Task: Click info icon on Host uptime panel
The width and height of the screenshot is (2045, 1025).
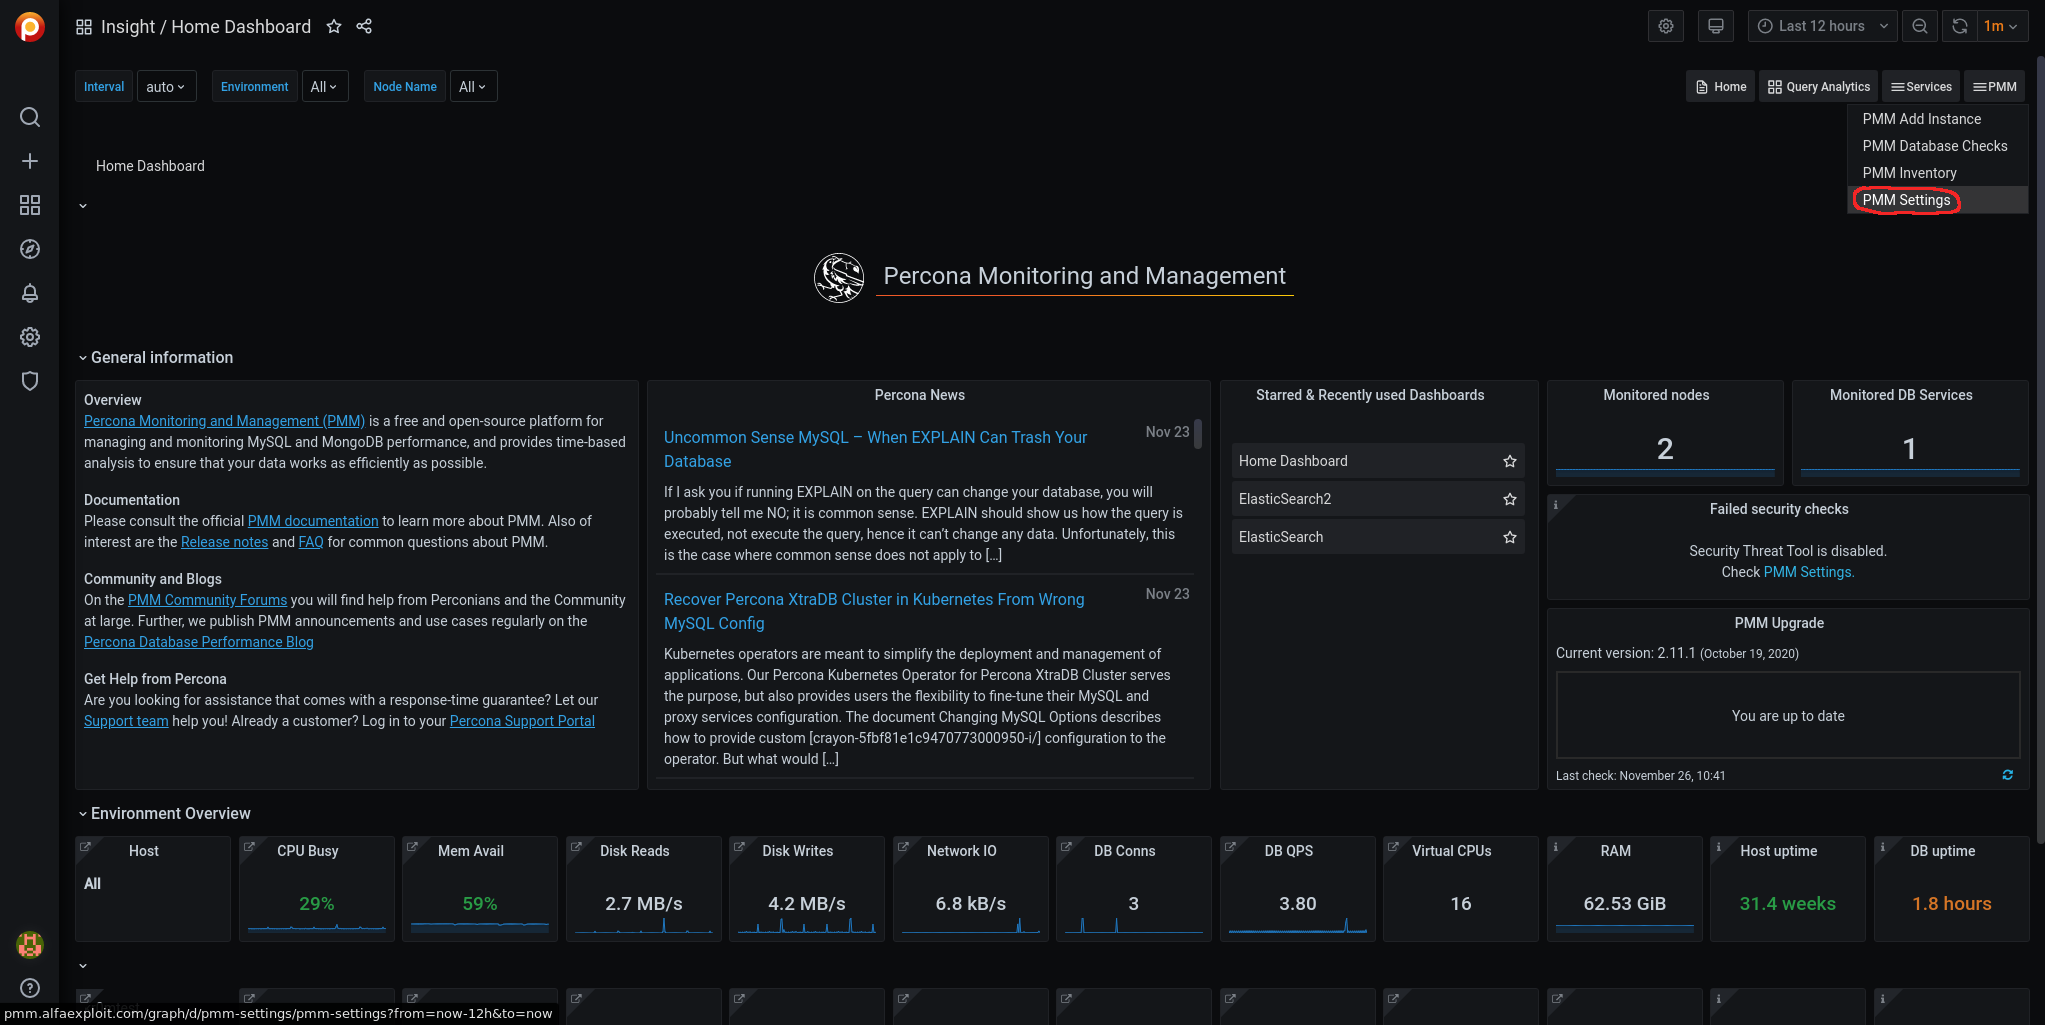Action: coord(1719,847)
